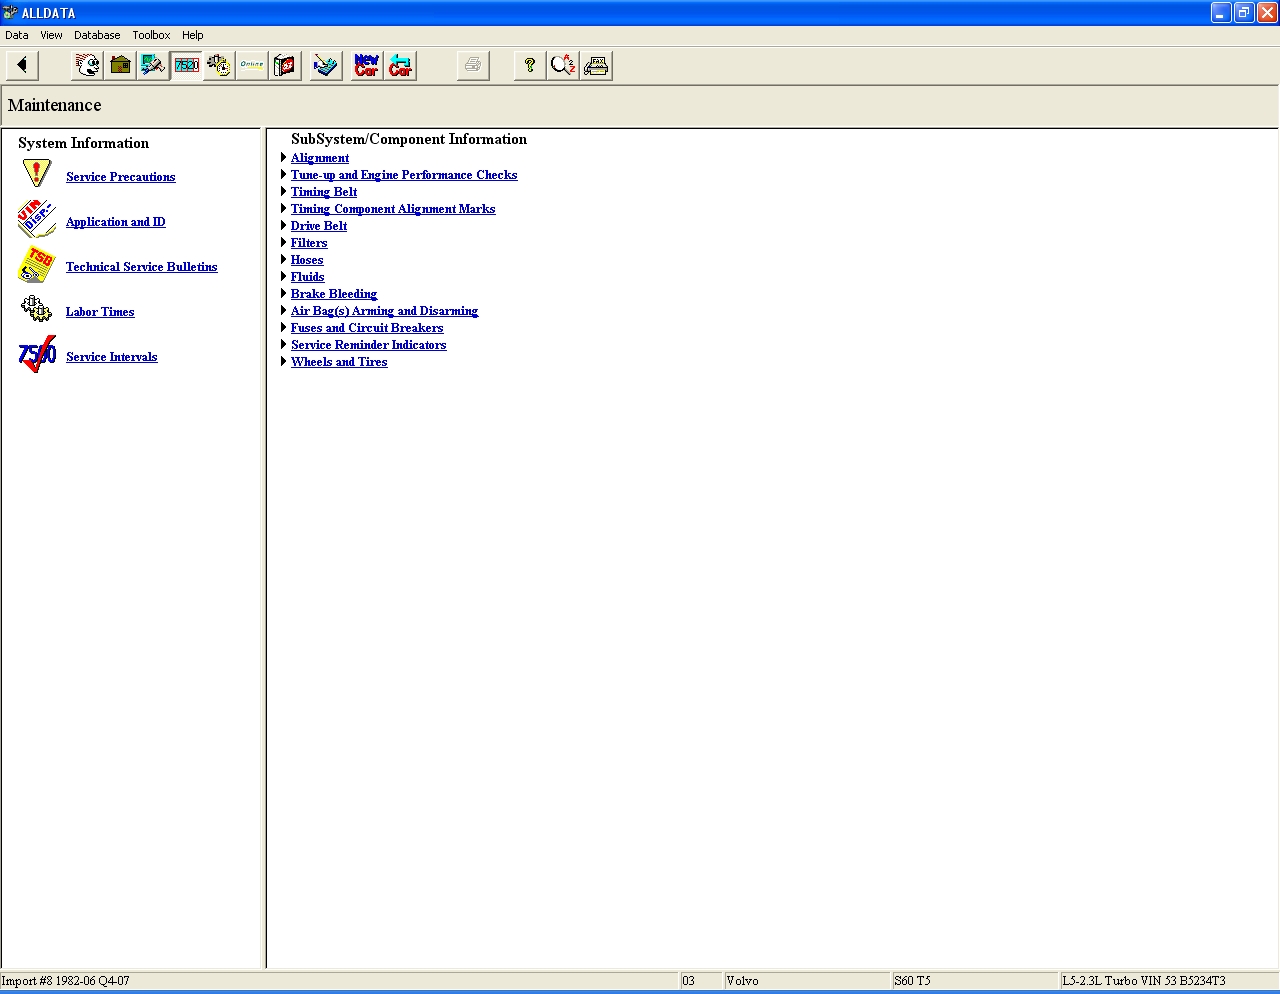Open the Wheels and Tires link

pos(339,362)
